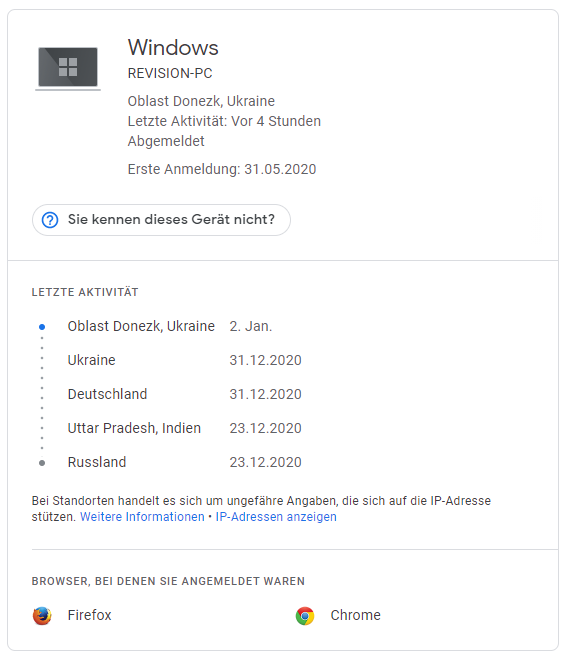Screen dimensions: 572x663
Task: Click the Letzte Aktivität section heading
Action: pos(85,292)
